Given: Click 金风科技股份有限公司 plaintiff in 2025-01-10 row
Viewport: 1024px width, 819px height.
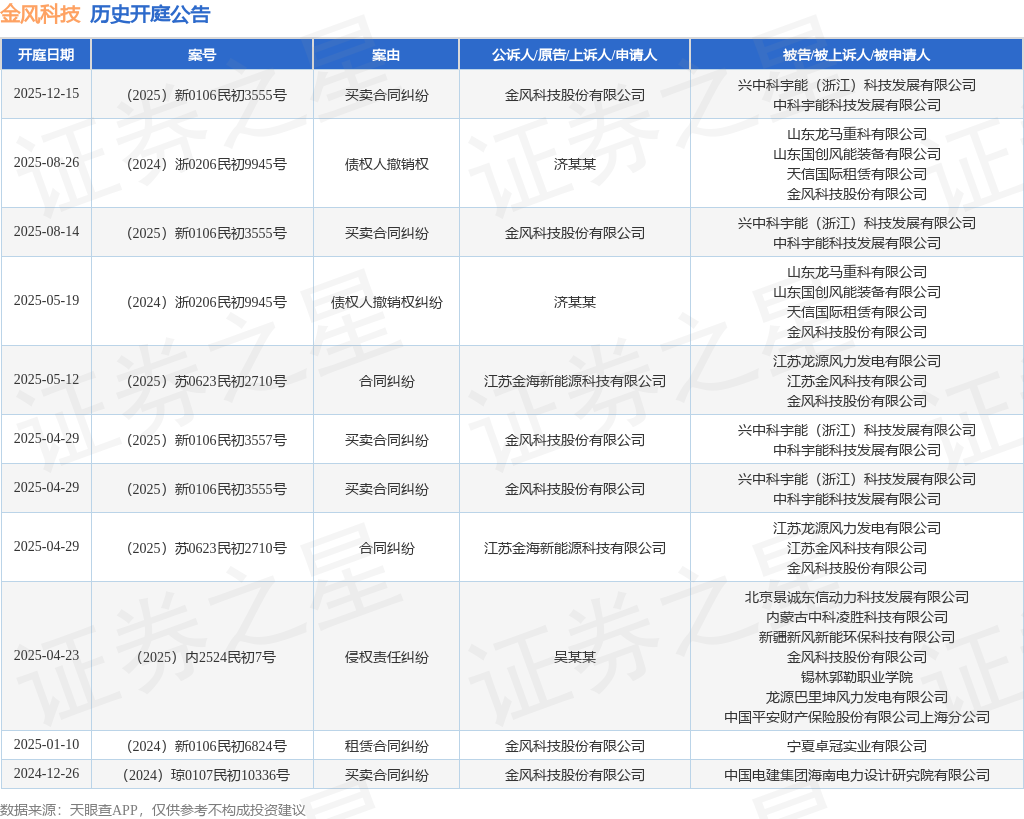Looking at the screenshot, I should pyautogui.click(x=575, y=746).
